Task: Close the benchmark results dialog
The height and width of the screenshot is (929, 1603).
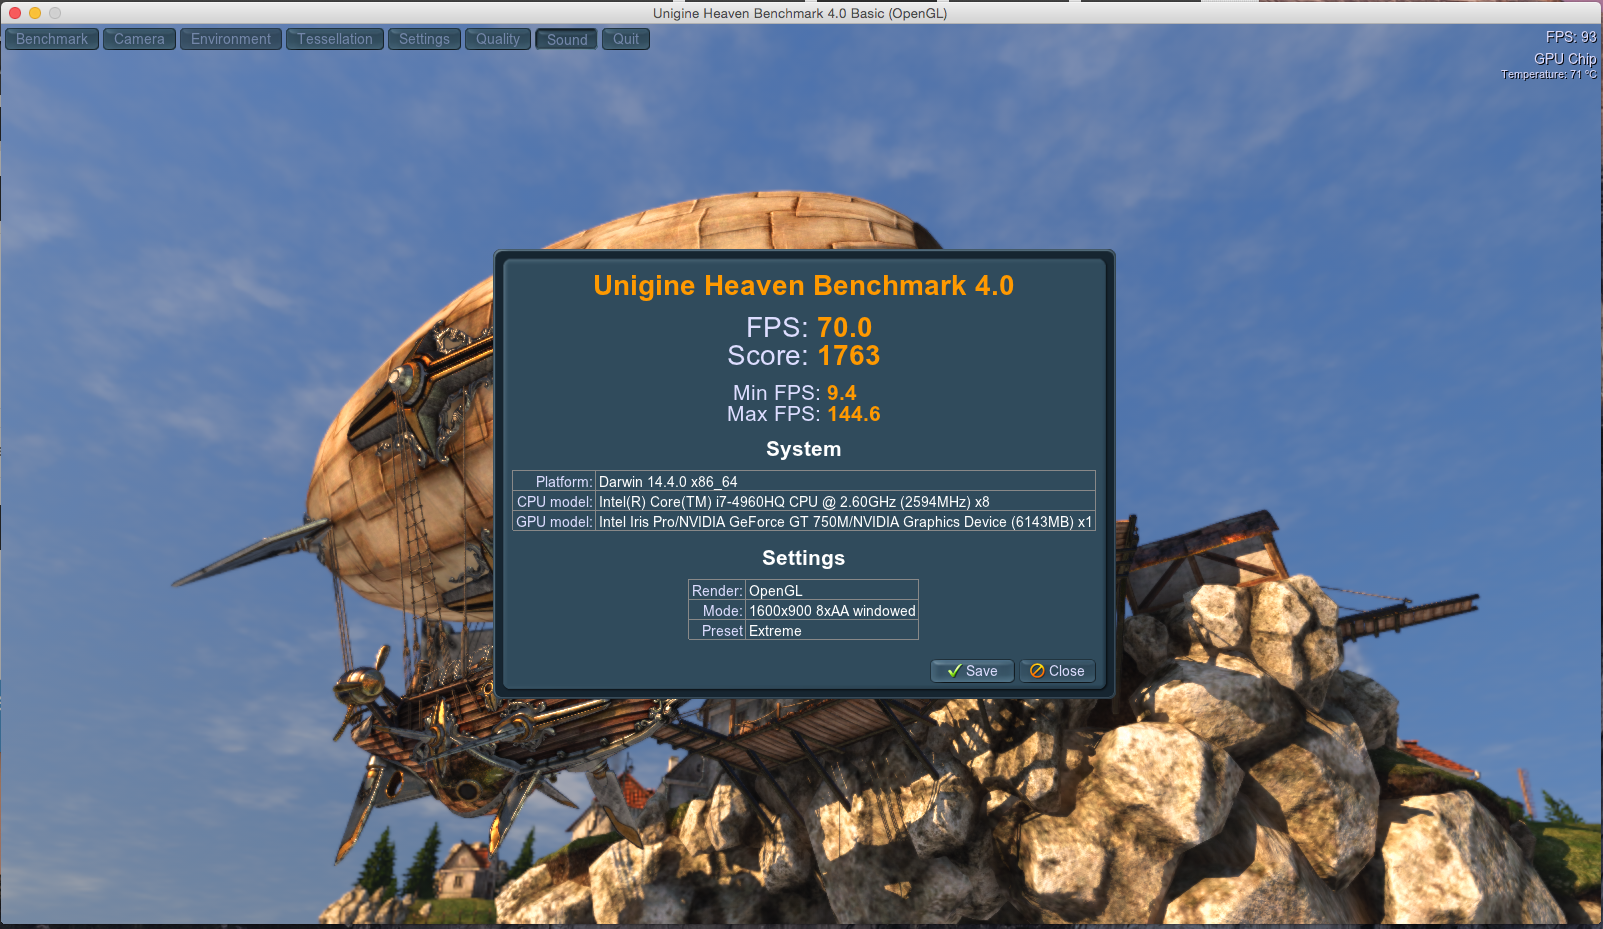Action: pos(1057,671)
